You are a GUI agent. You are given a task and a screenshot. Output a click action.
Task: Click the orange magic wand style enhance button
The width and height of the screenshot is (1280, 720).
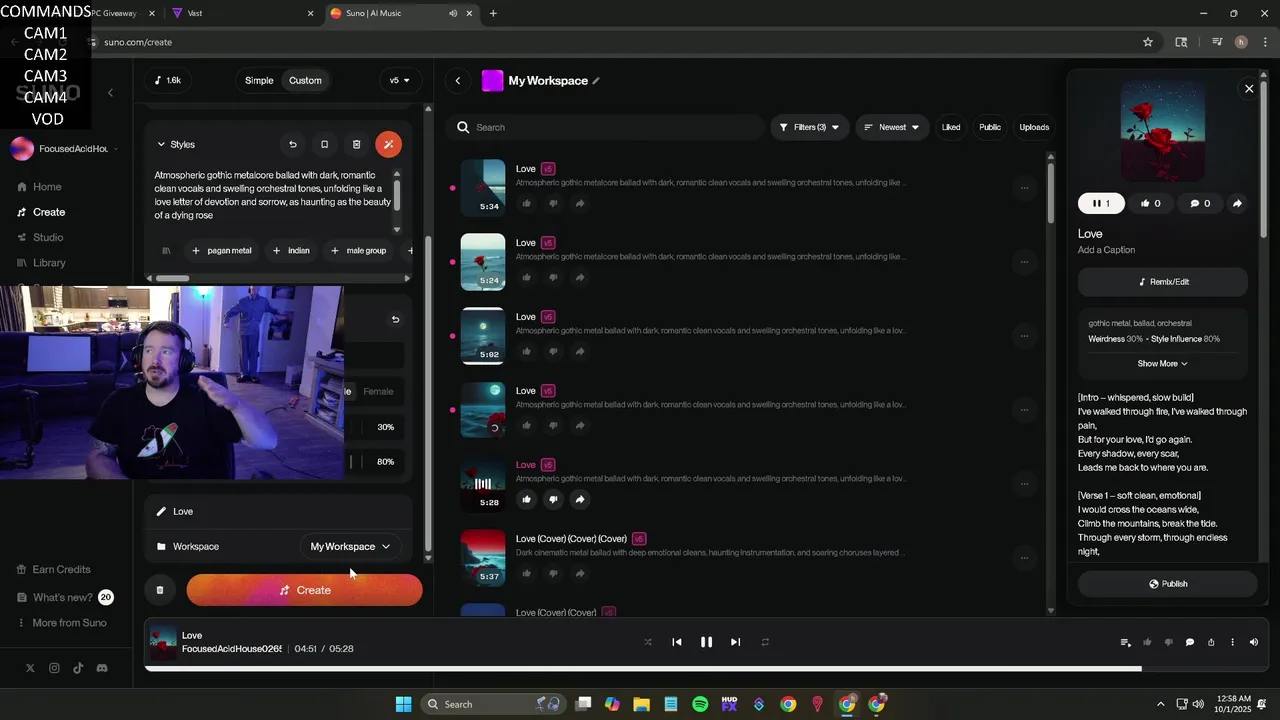click(x=388, y=144)
